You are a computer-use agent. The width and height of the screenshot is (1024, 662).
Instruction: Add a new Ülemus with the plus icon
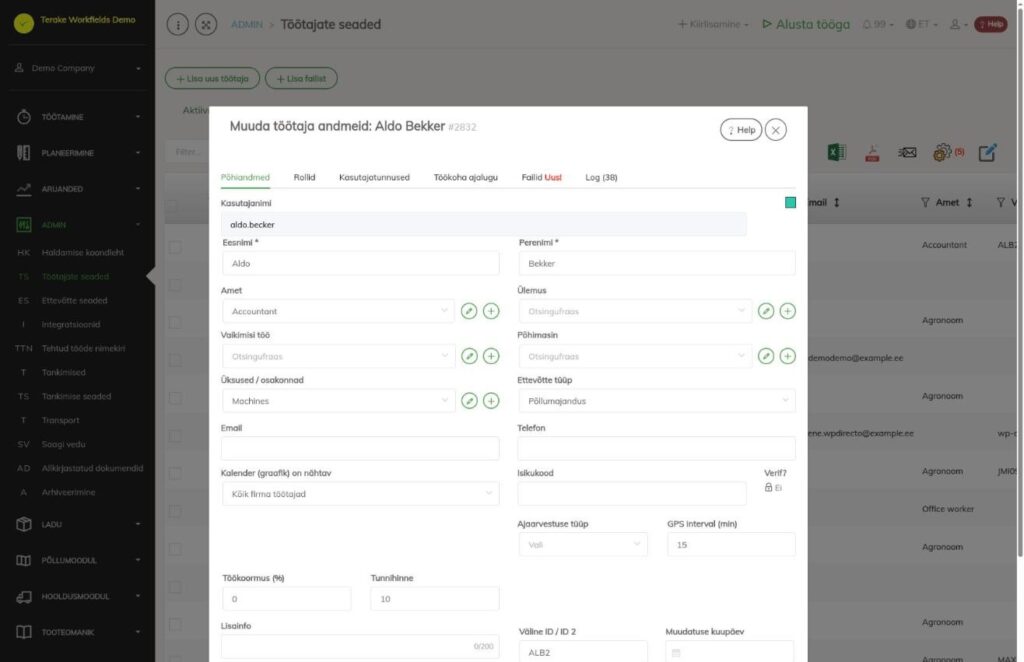tap(788, 311)
